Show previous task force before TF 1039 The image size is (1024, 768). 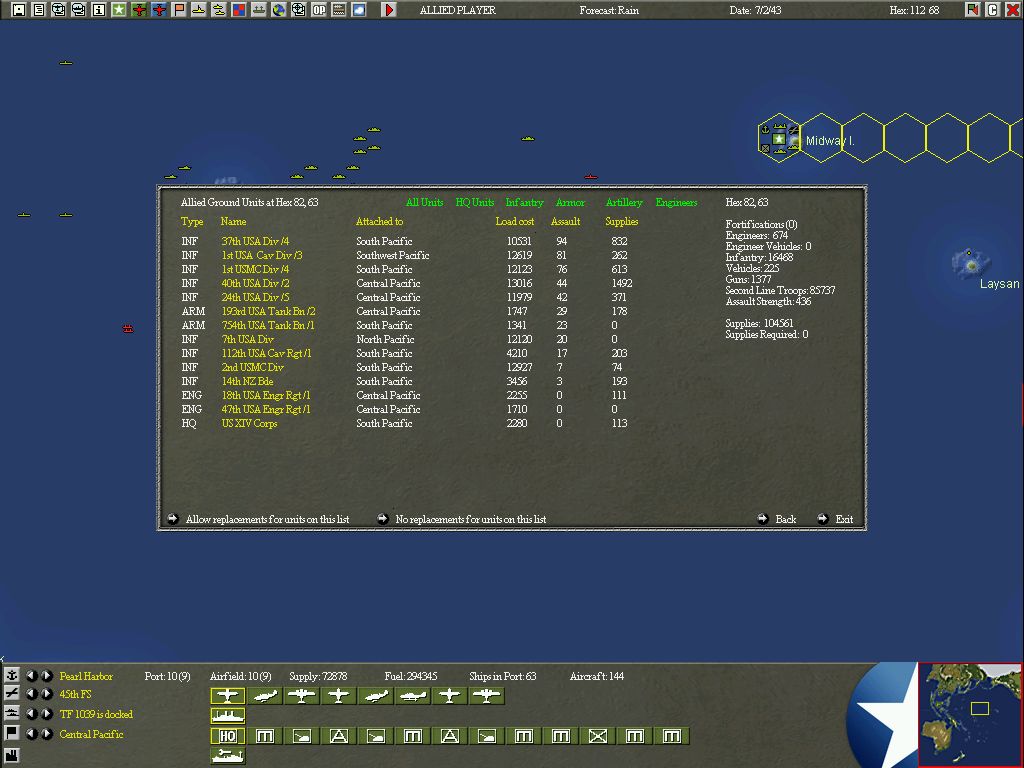31,713
